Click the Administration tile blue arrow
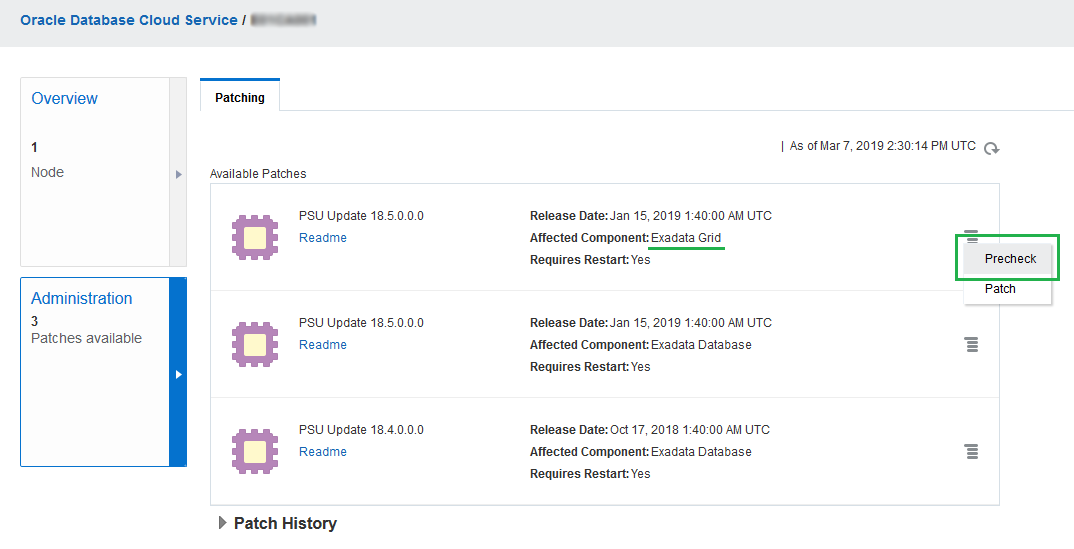The width and height of the screenshot is (1074, 549). (179, 374)
